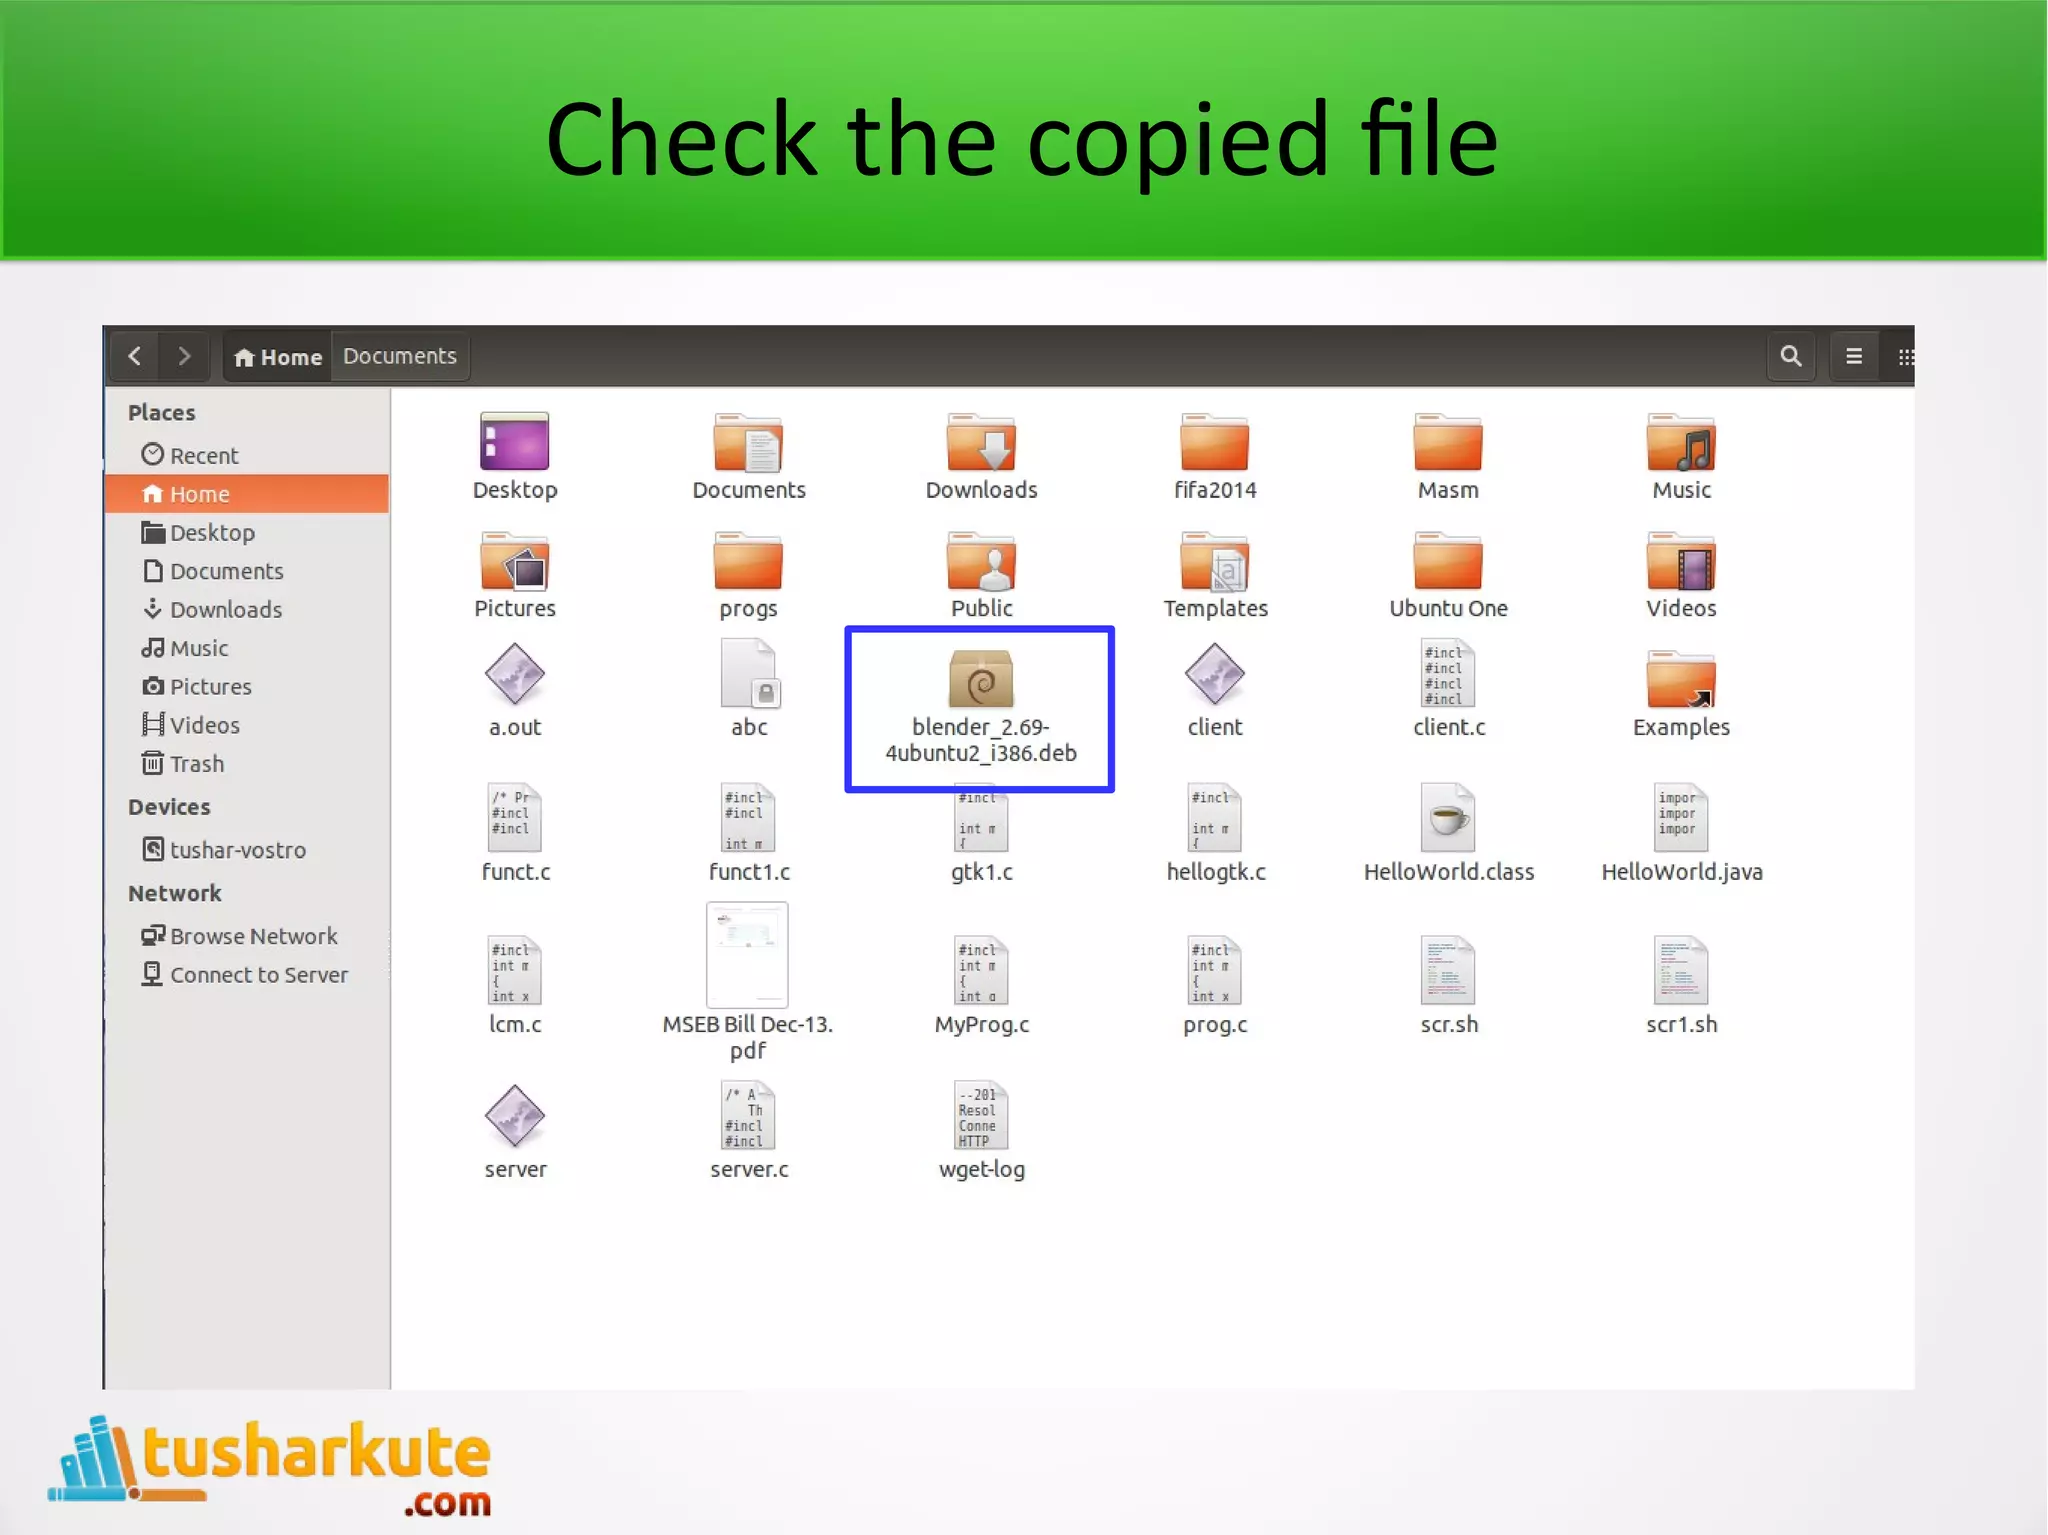Switch to grid view icon
Screen dimensions: 2048x1535
[x=1904, y=356]
